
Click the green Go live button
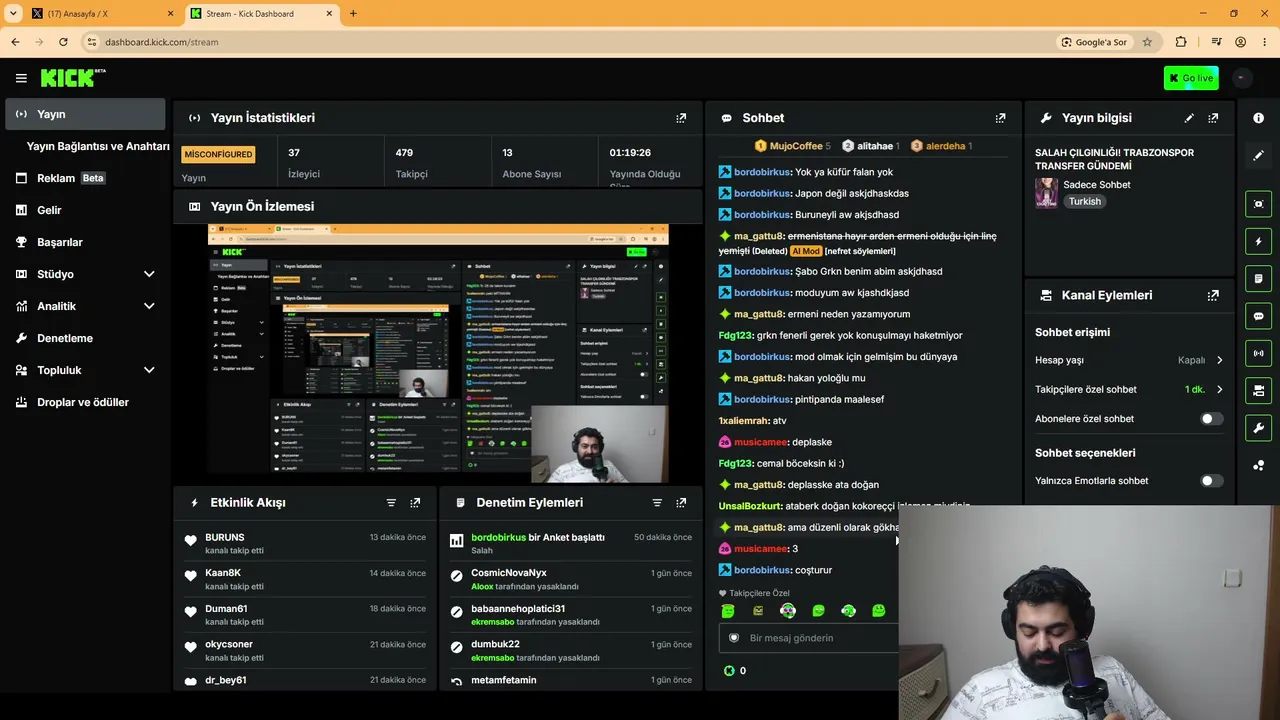coord(1191,78)
